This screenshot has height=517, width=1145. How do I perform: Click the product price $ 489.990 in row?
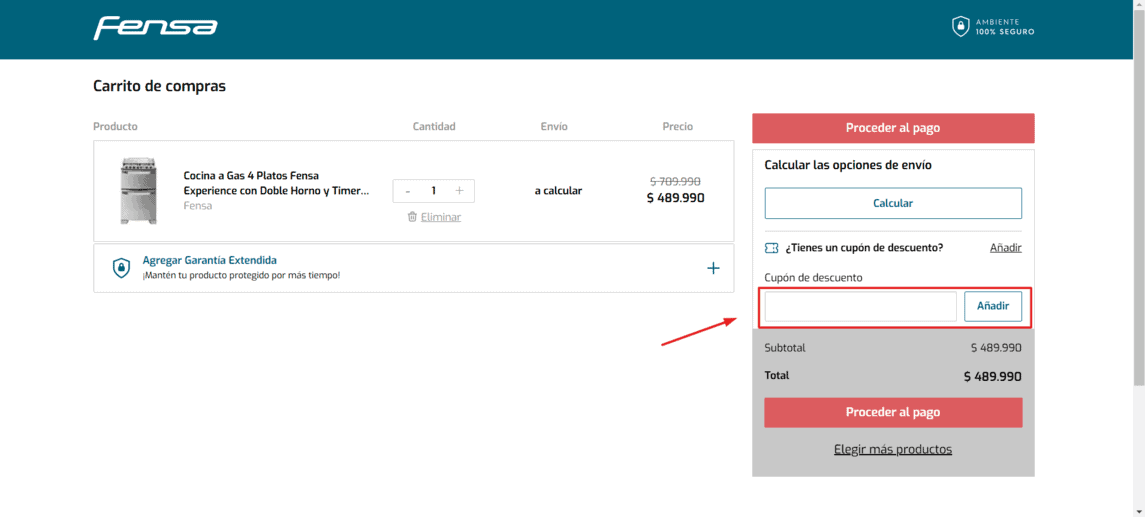675,198
